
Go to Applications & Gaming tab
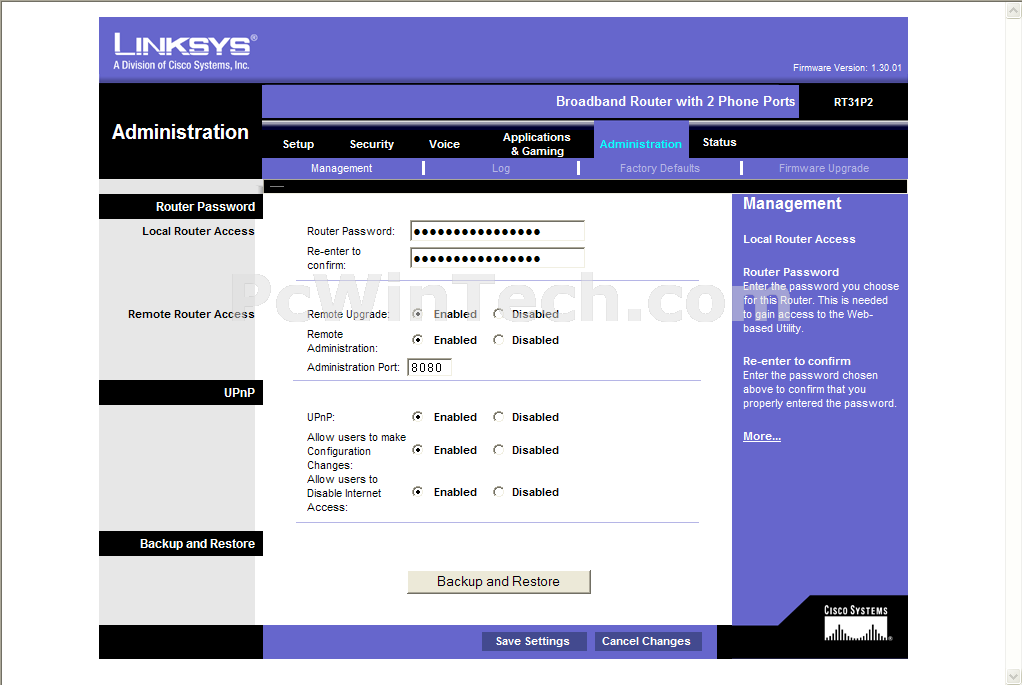536,144
